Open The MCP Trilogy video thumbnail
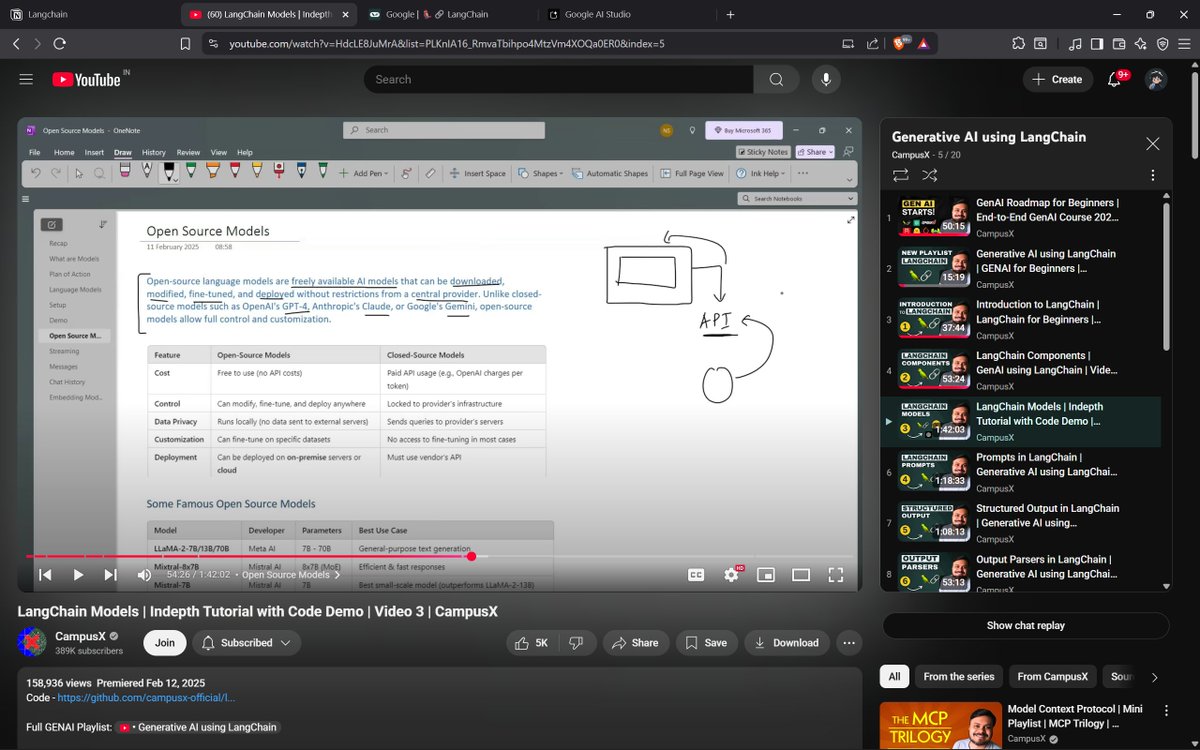 941,726
